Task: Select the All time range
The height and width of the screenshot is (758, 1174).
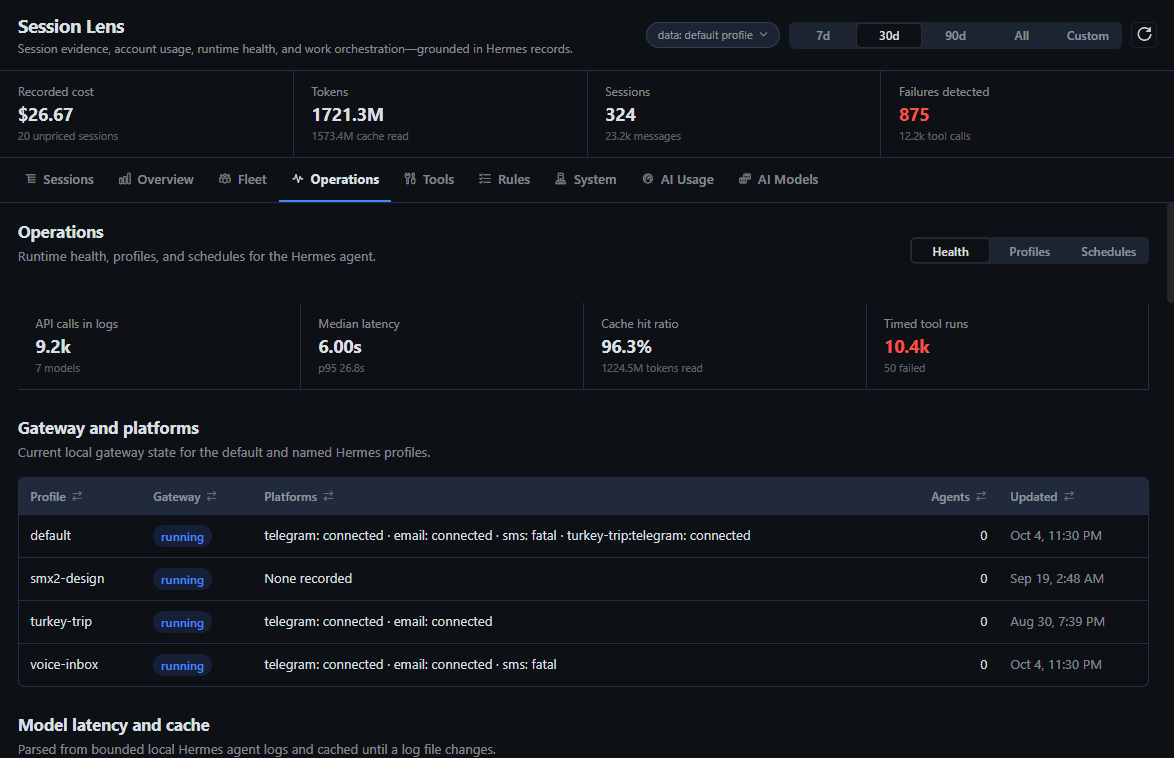Action: click(1021, 35)
